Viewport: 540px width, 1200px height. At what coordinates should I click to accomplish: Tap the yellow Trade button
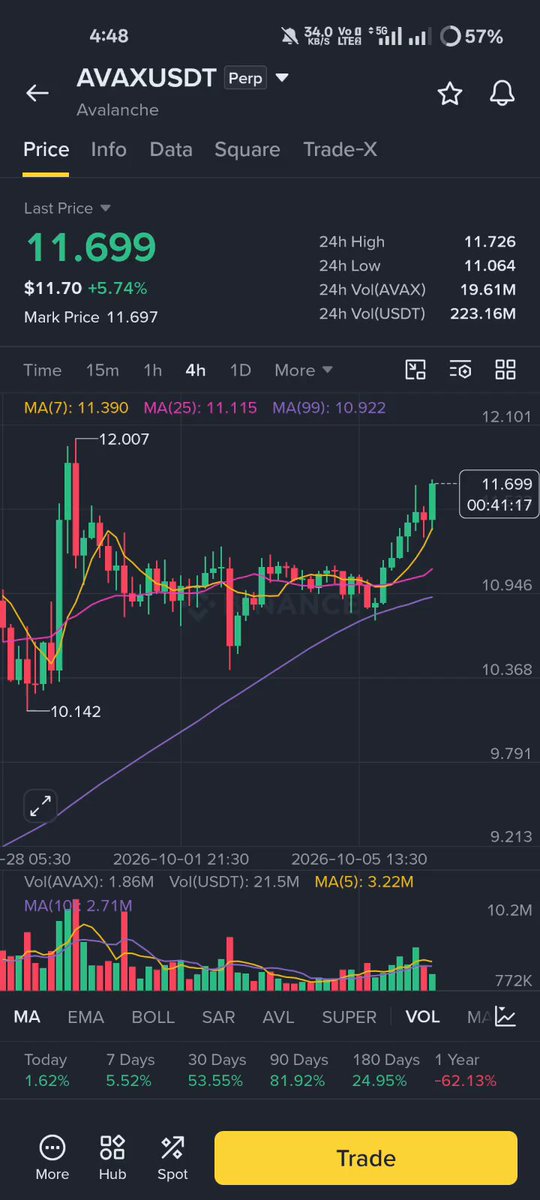point(366,1158)
